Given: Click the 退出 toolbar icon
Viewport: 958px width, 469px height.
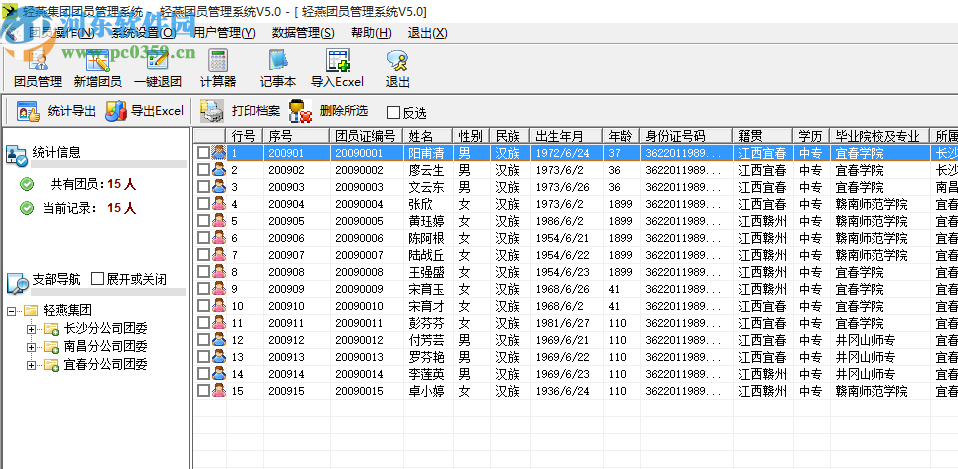Looking at the screenshot, I should click(x=397, y=60).
